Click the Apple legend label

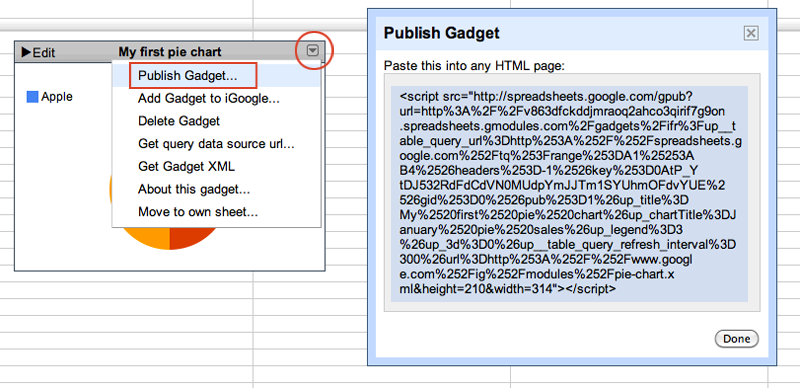[x=57, y=96]
